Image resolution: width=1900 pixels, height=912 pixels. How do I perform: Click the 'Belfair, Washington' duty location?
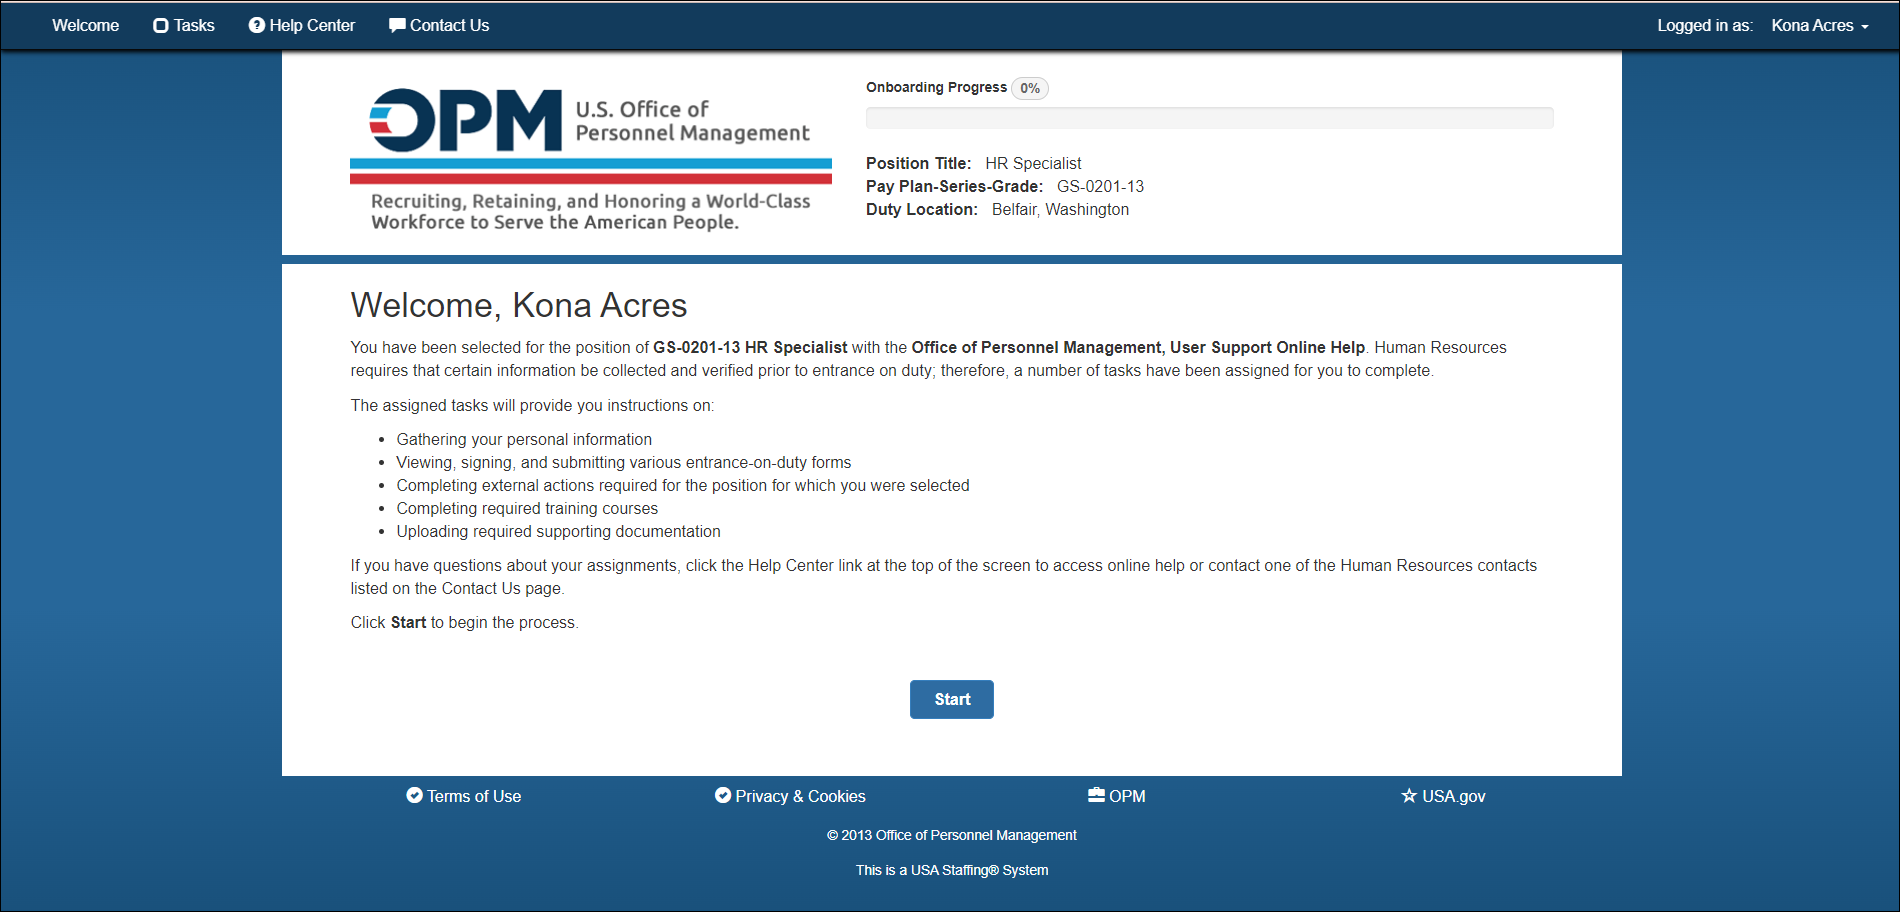1060,209
